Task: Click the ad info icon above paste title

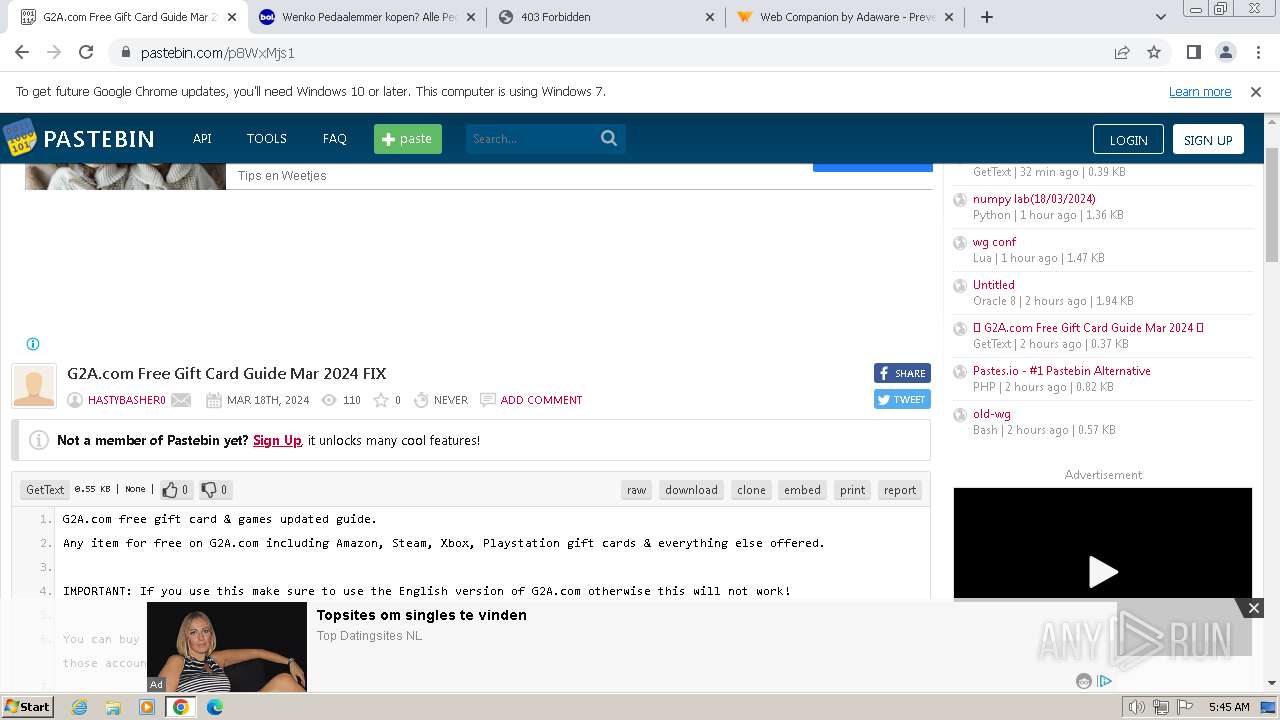Action: pos(33,344)
